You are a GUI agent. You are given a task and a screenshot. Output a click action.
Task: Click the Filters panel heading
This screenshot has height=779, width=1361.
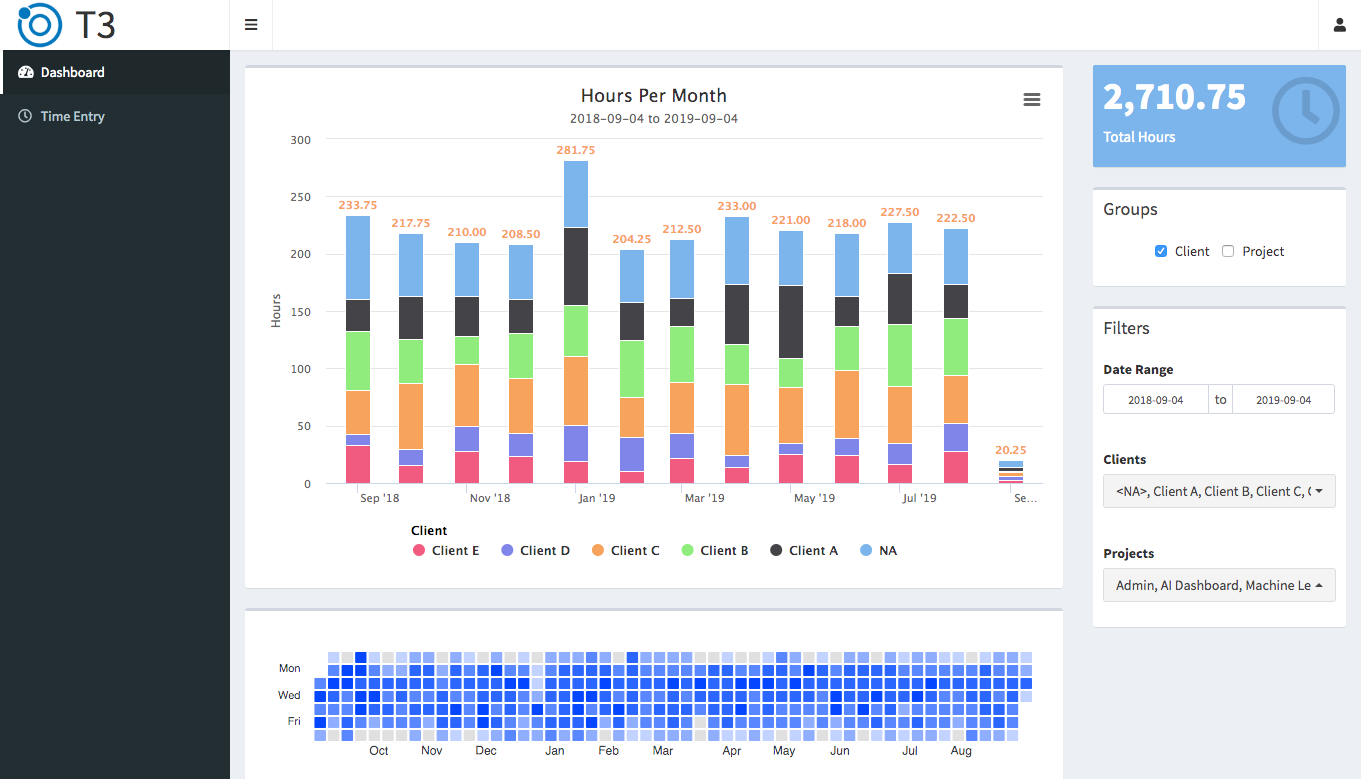pyautogui.click(x=1127, y=329)
